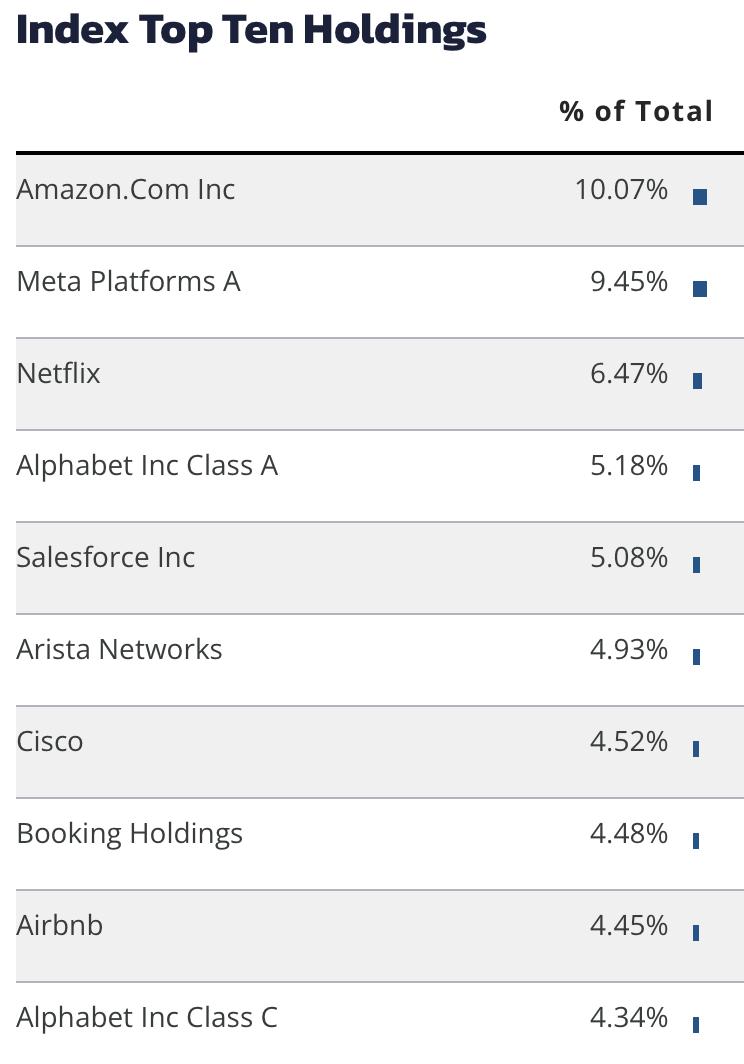The image size is (744, 1064).
Task: Click the % of Total column header
Action: (x=636, y=111)
